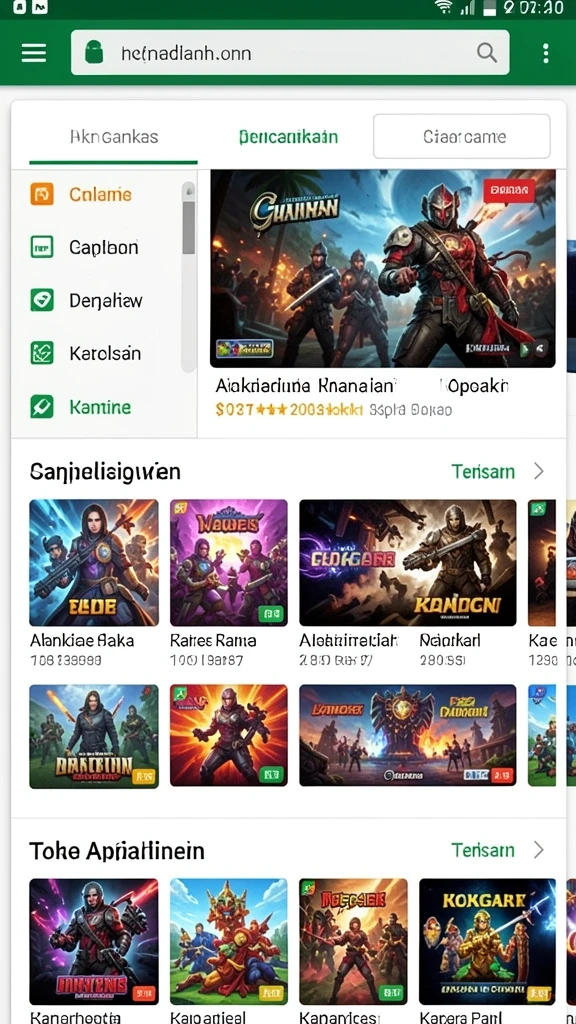The height and width of the screenshot is (1024, 576).
Task: Open the Alankiae Baka game thumbnail
Action: [x=94, y=563]
